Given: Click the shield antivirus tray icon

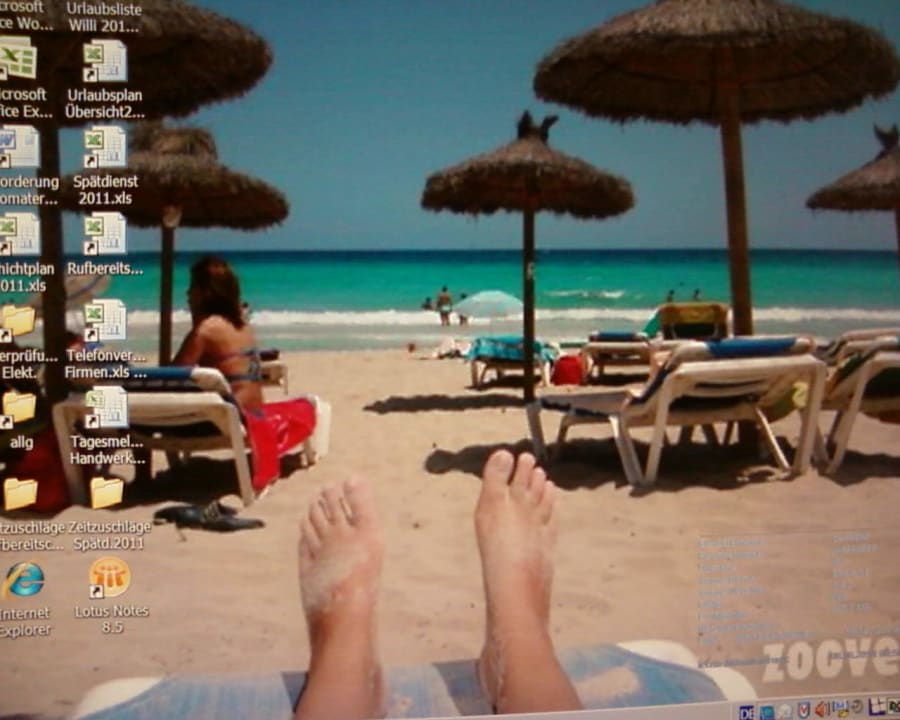Looking at the screenshot, I should tap(803, 709).
